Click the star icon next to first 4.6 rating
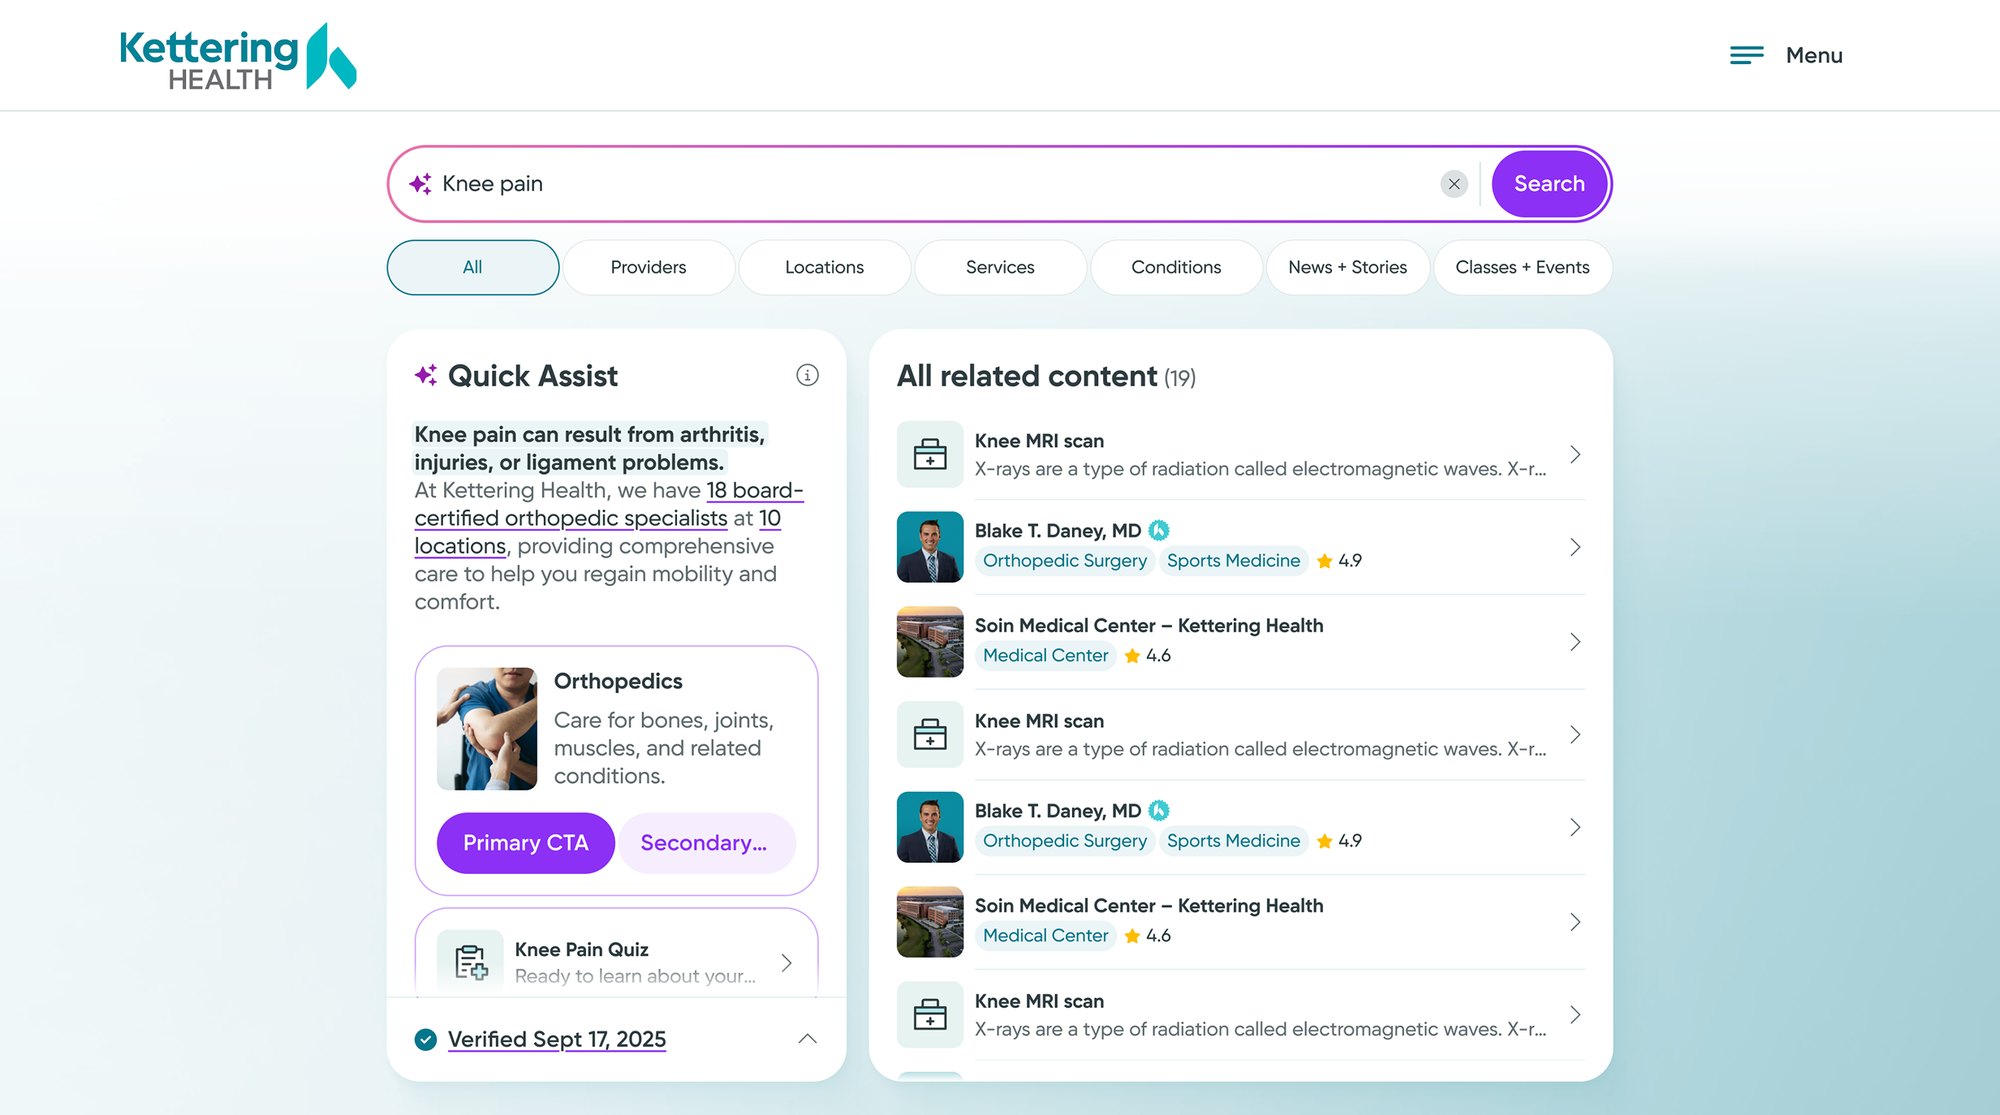Image resolution: width=2000 pixels, height=1115 pixels. (x=1132, y=656)
